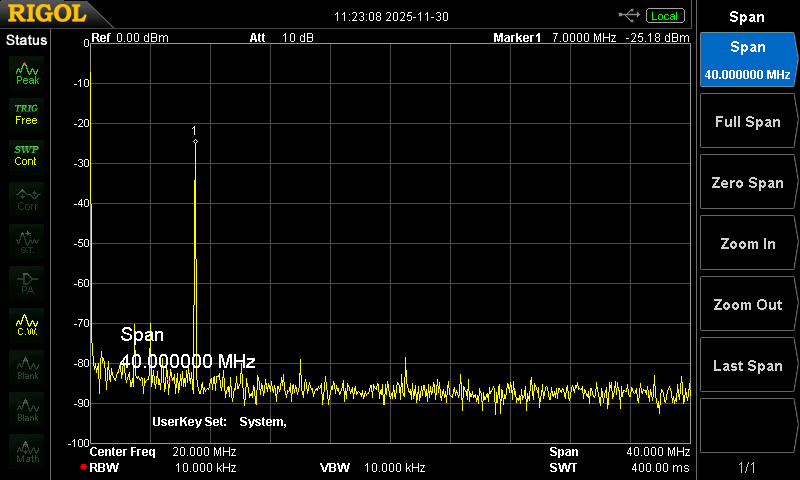Click the Peak detector status icon
This screenshot has height=480, width=800.
pos(27,73)
